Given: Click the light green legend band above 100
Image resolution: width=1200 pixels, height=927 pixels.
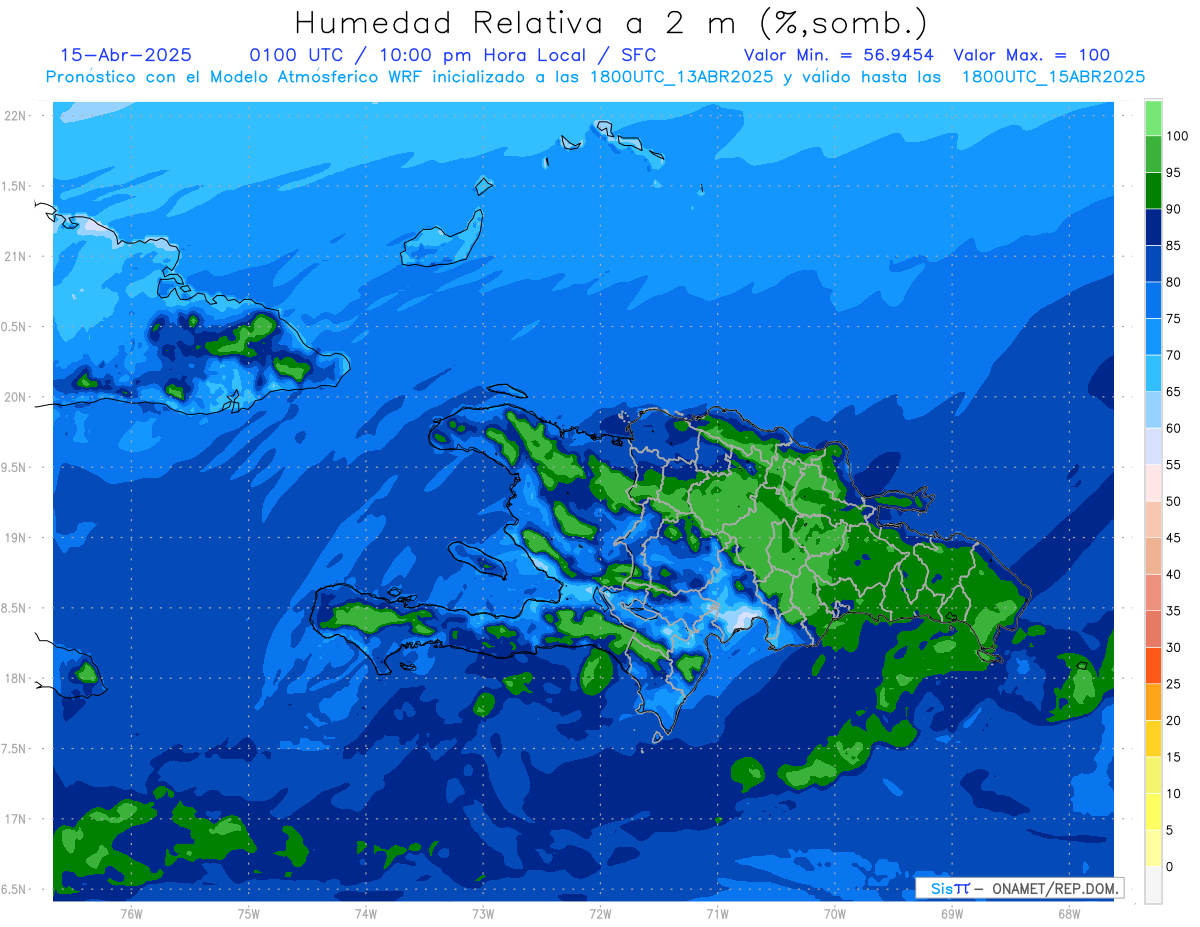Looking at the screenshot, I should pos(1153,118).
